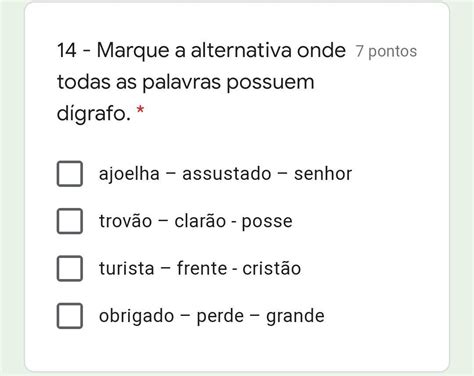474x376 pixels.
Task: Click the word 'posse' in the second option
Action: click(x=267, y=222)
